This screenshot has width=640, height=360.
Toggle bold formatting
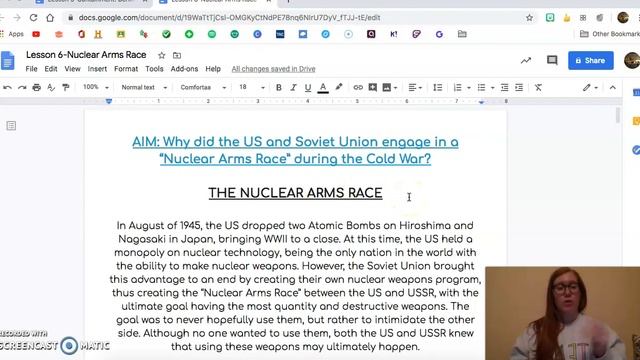click(x=279, y=87)
